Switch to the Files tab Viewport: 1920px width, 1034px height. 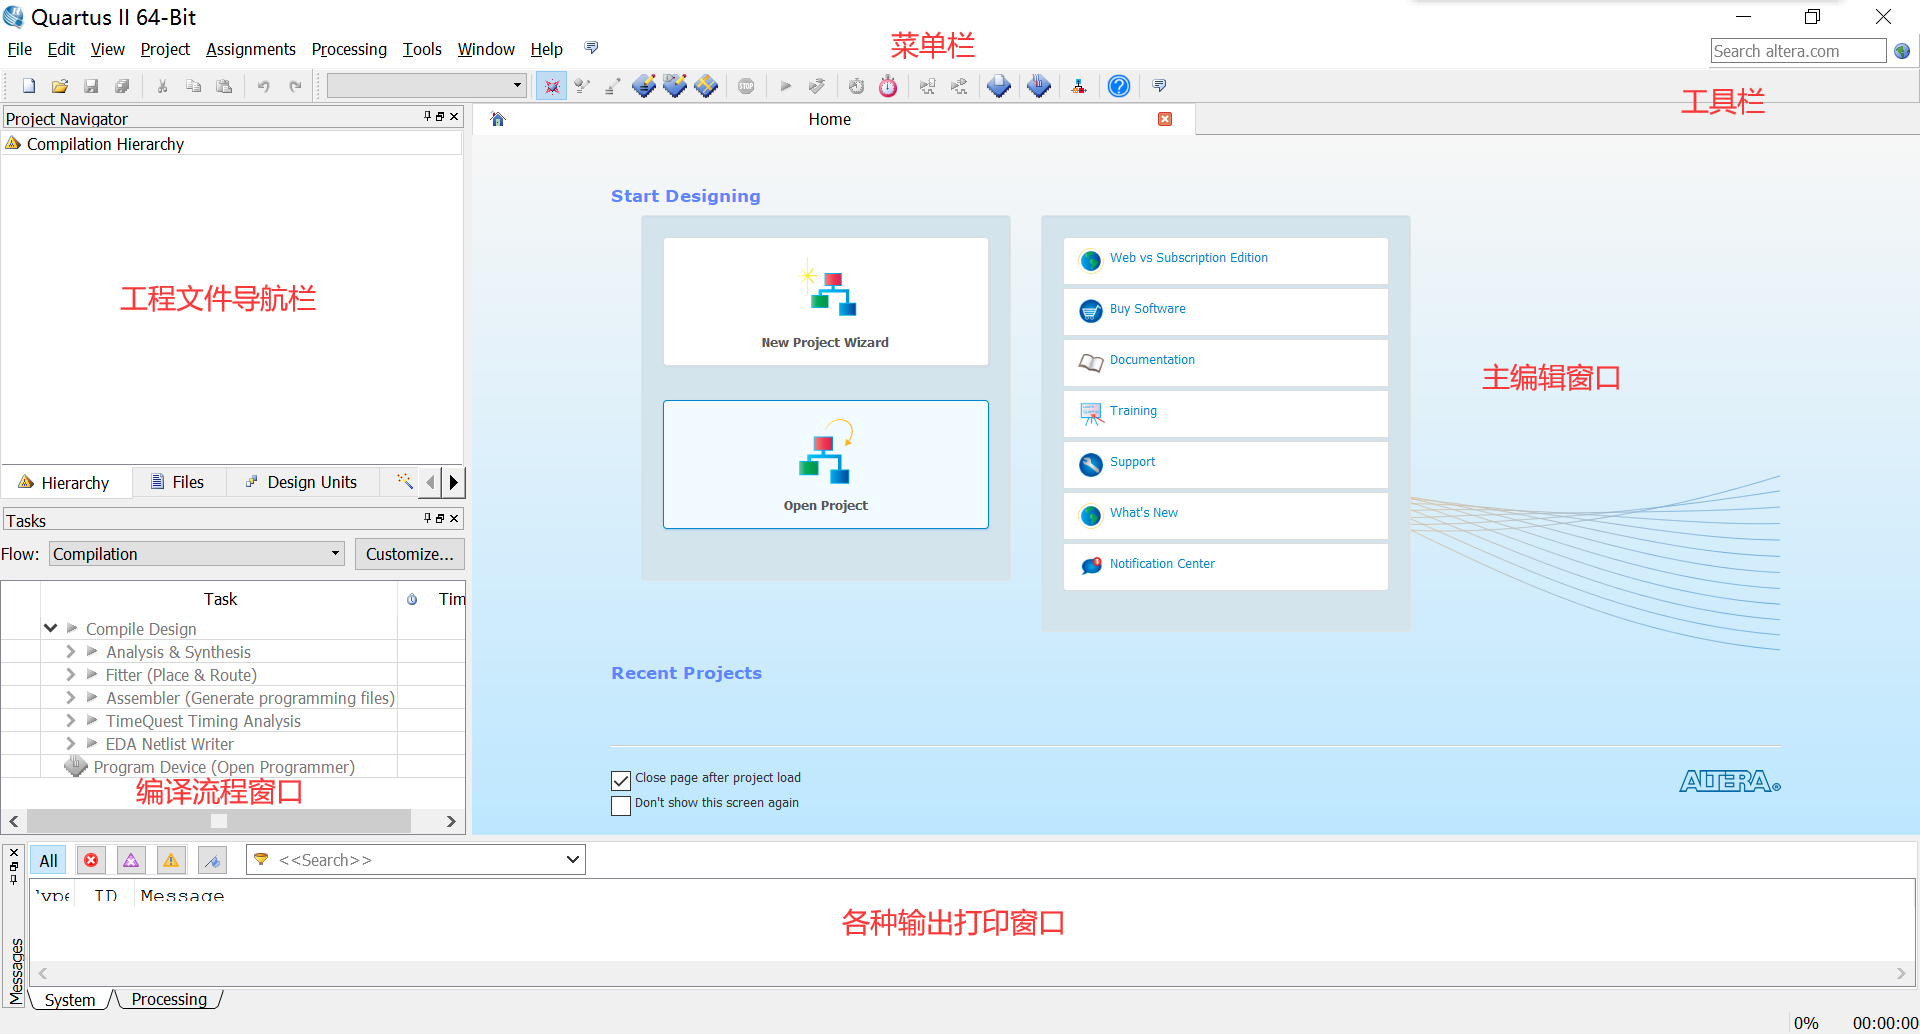coord(177,482)
